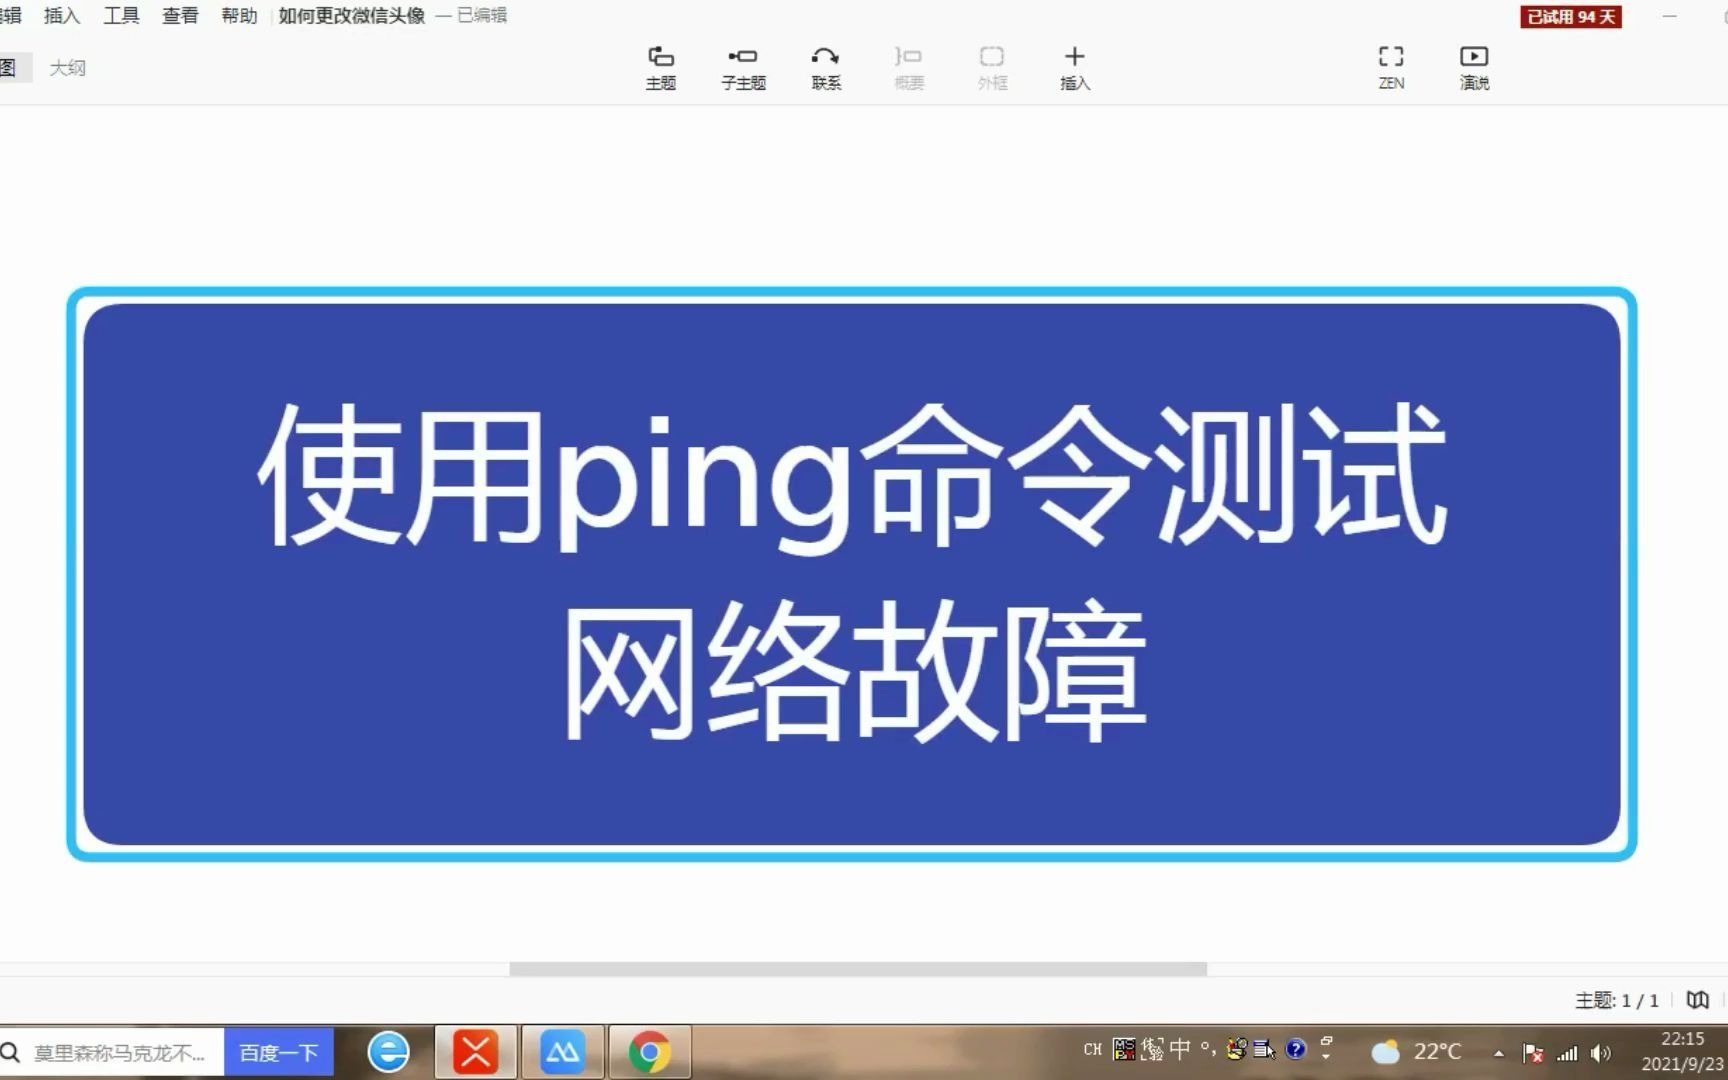Click the 百度一下 search button

(x=278, y=1052)
